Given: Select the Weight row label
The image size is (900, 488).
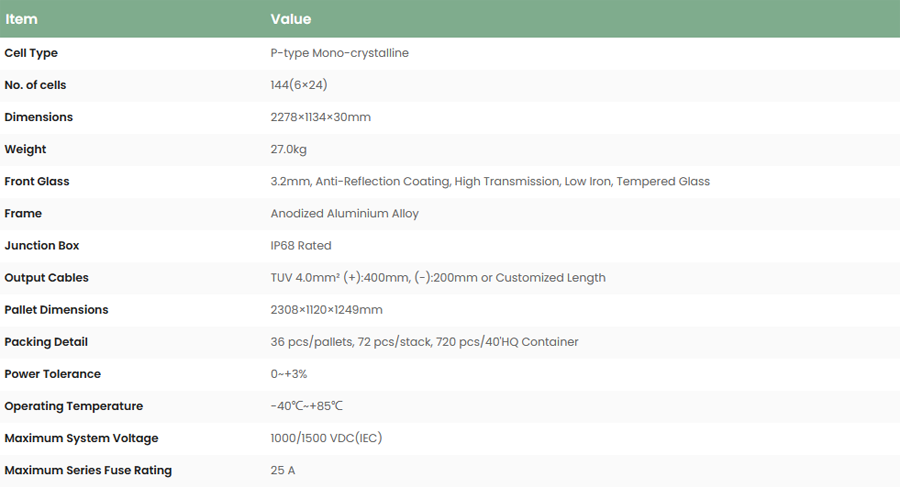Looking at the screenshot, I should 25,149.
